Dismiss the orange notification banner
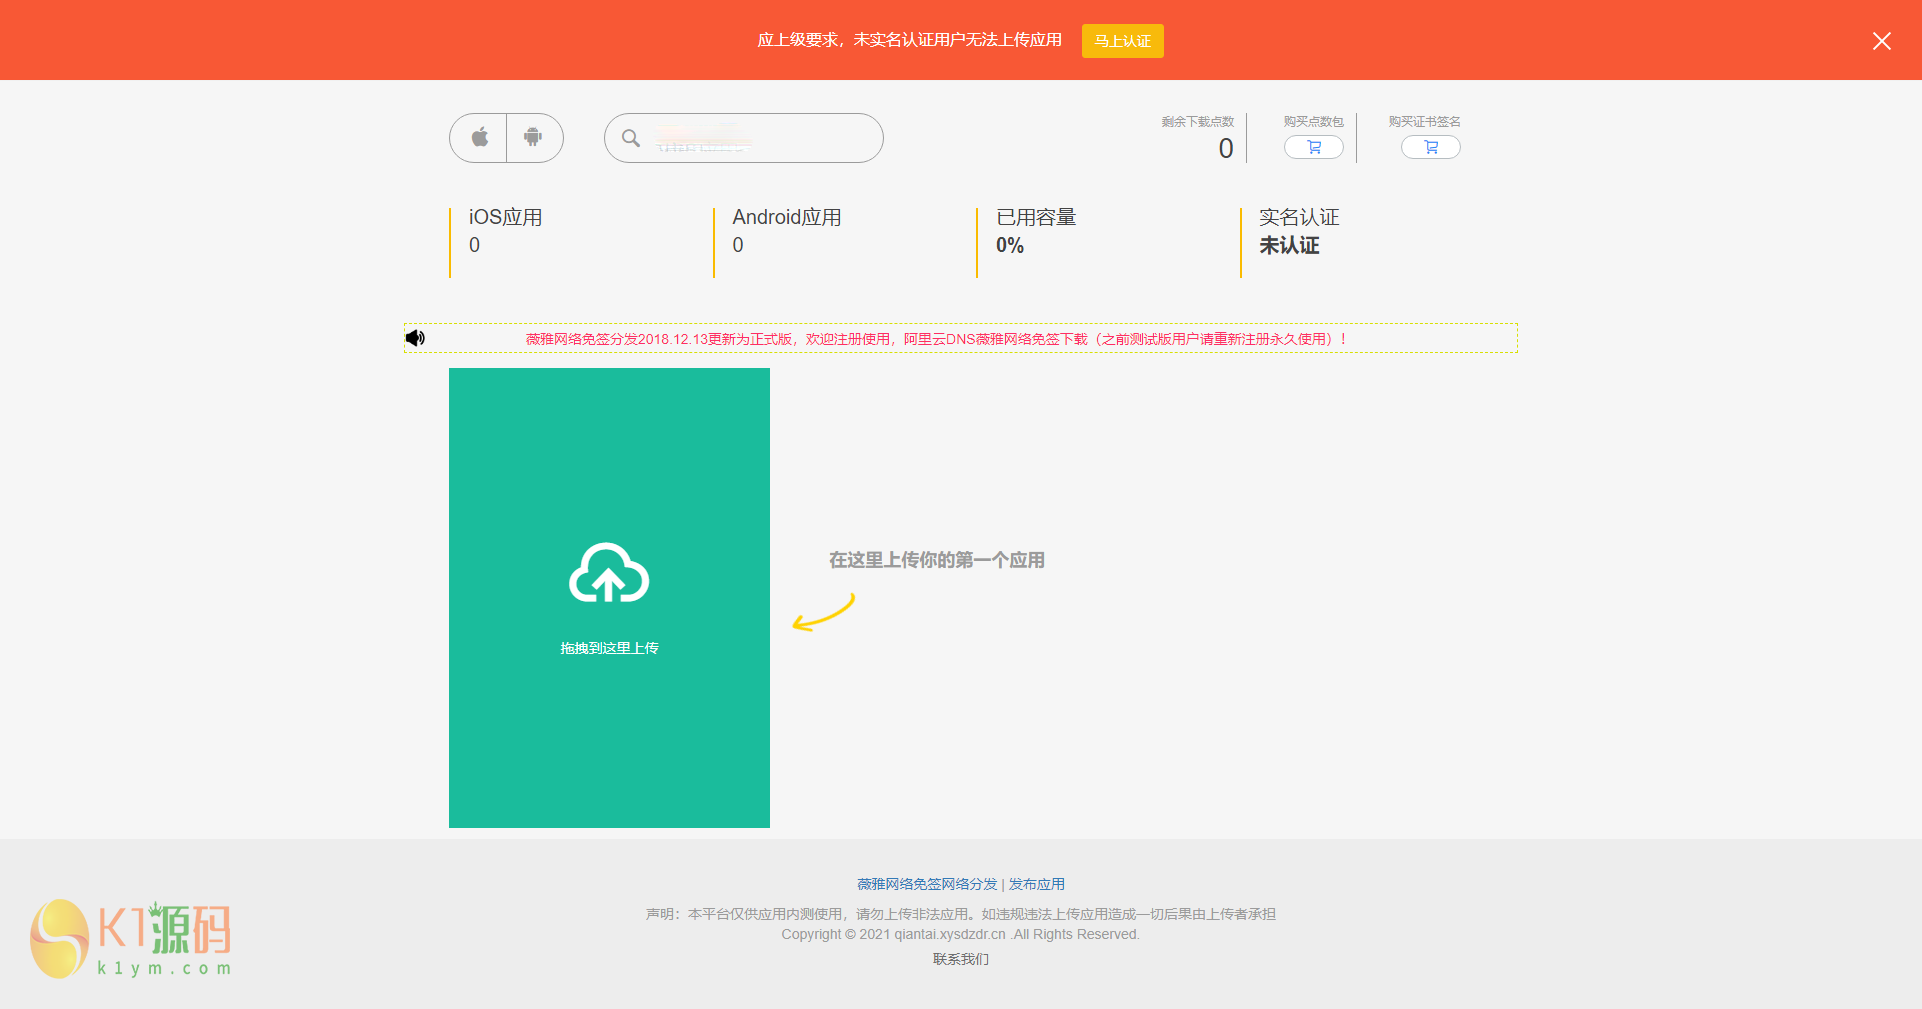The height and width of the screenshot is (1009, 1922). [1881, 41]
